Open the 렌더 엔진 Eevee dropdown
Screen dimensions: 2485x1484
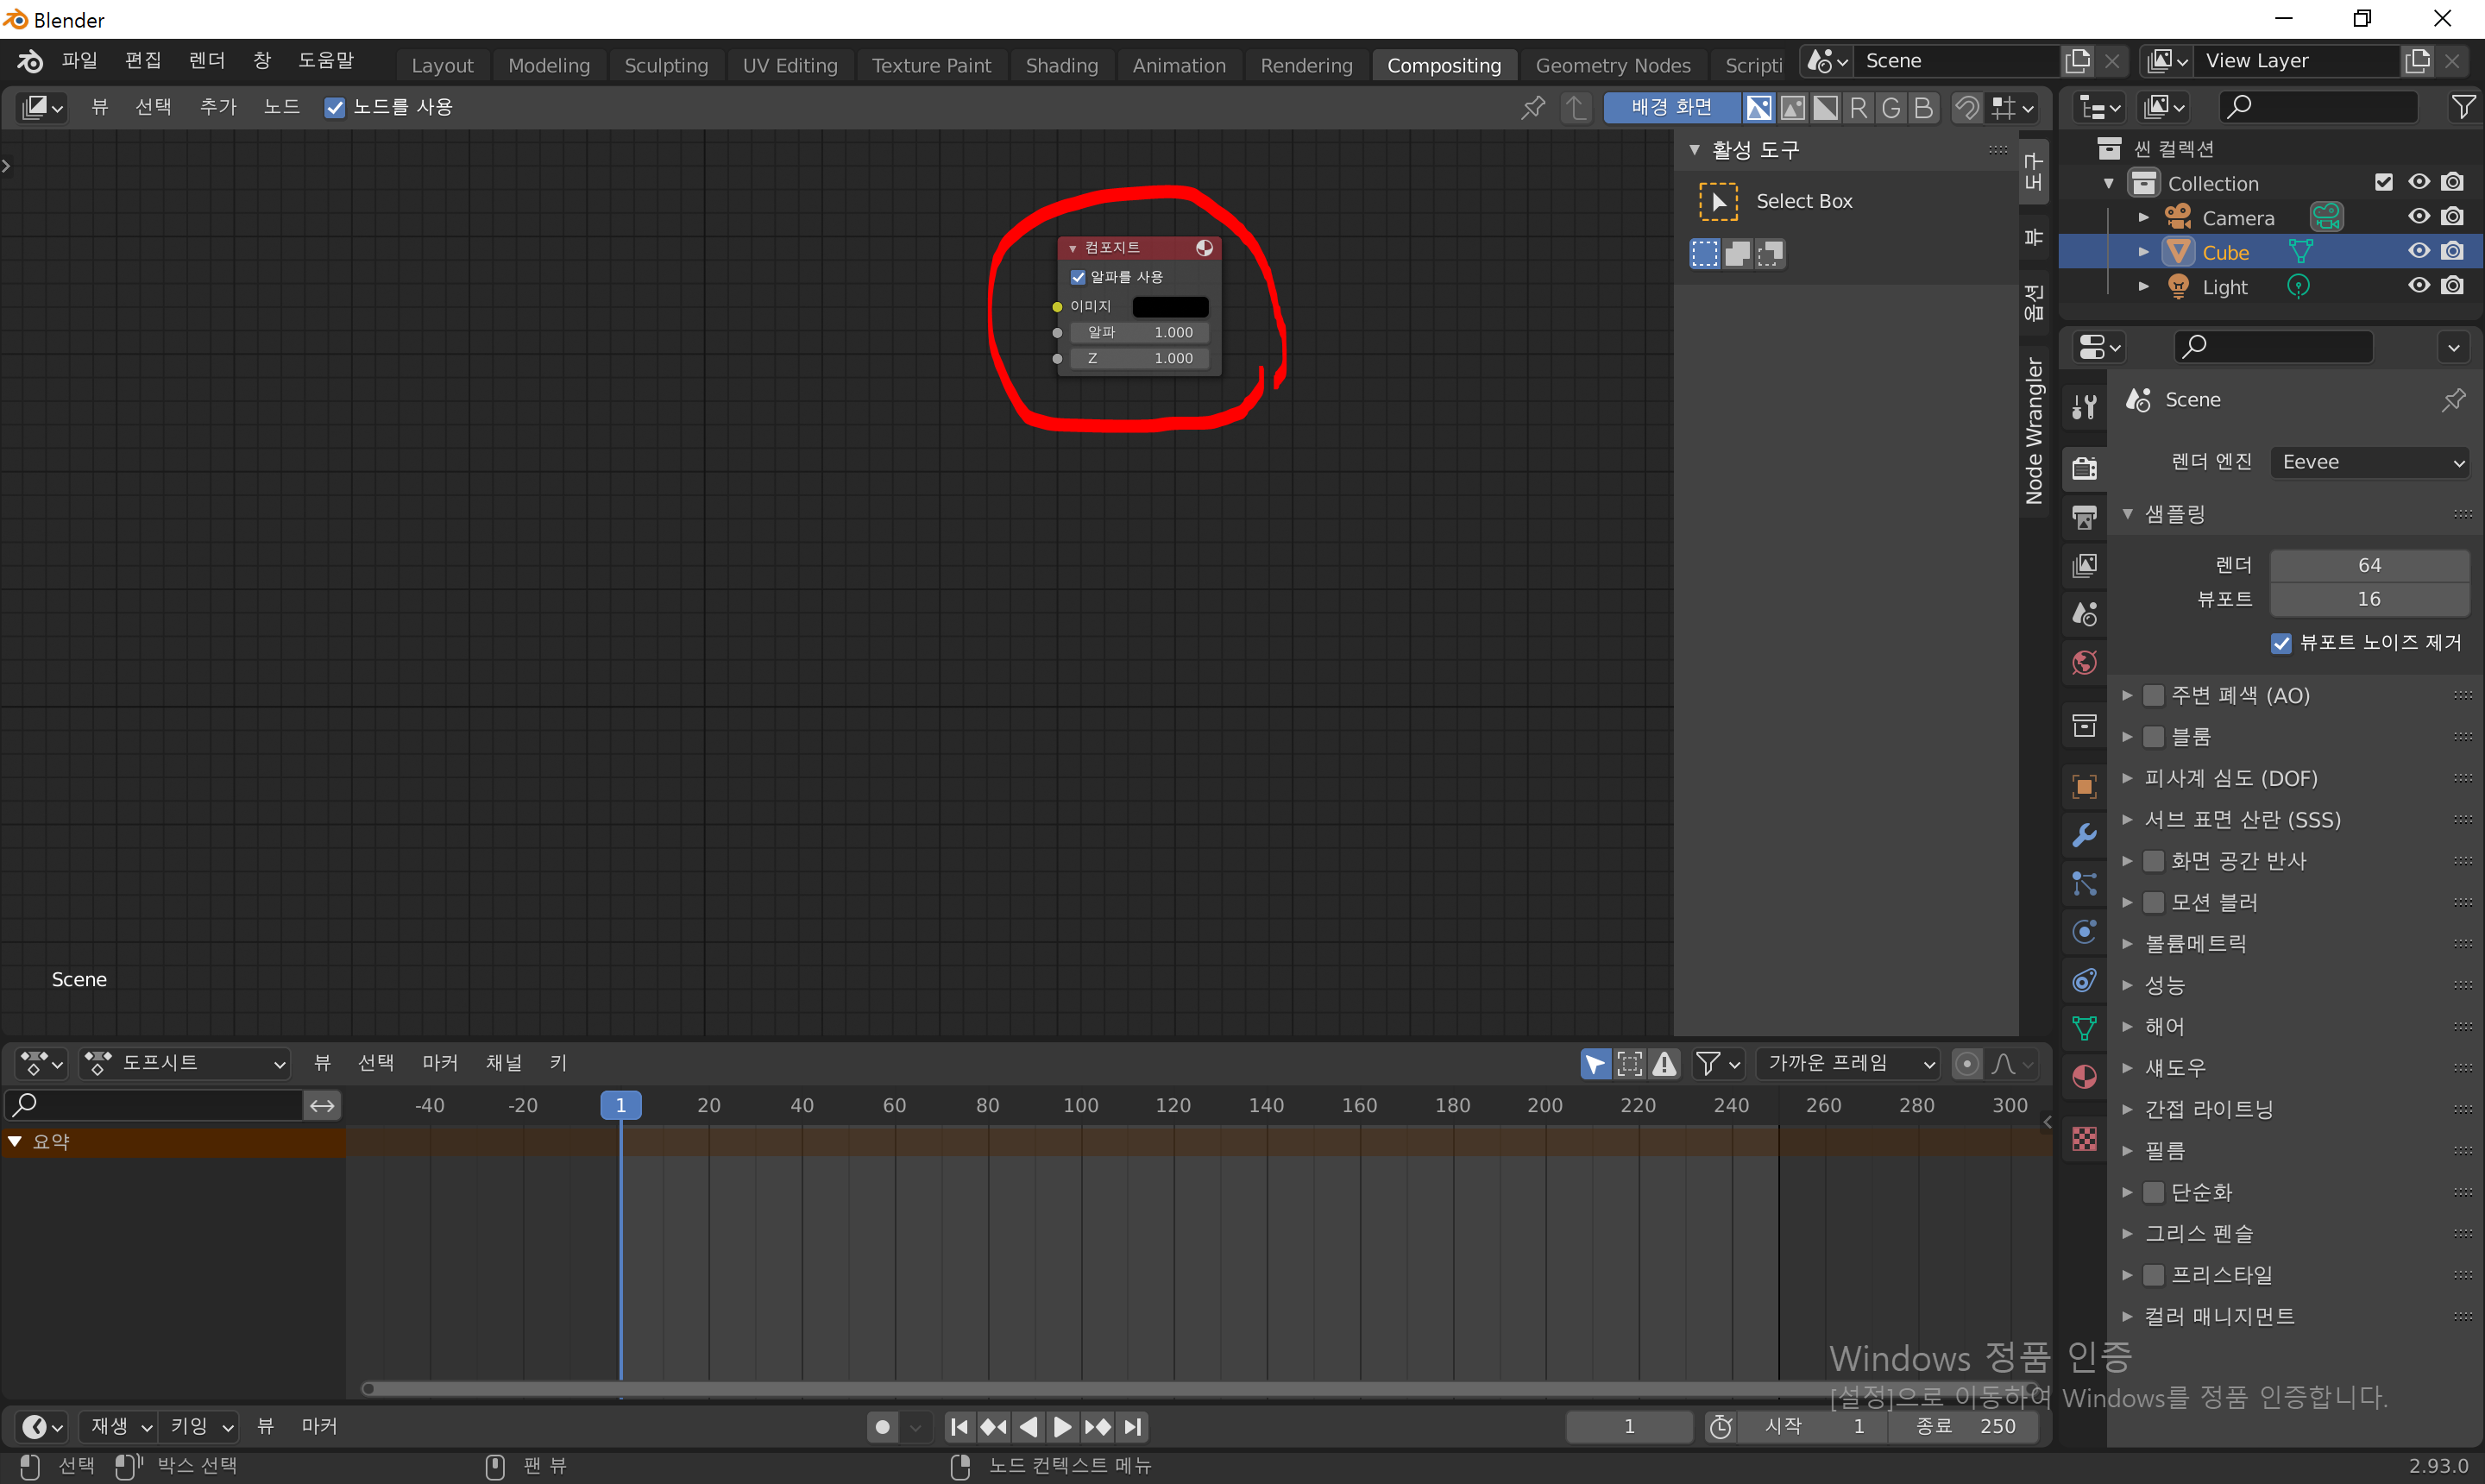coord(2370,462)
